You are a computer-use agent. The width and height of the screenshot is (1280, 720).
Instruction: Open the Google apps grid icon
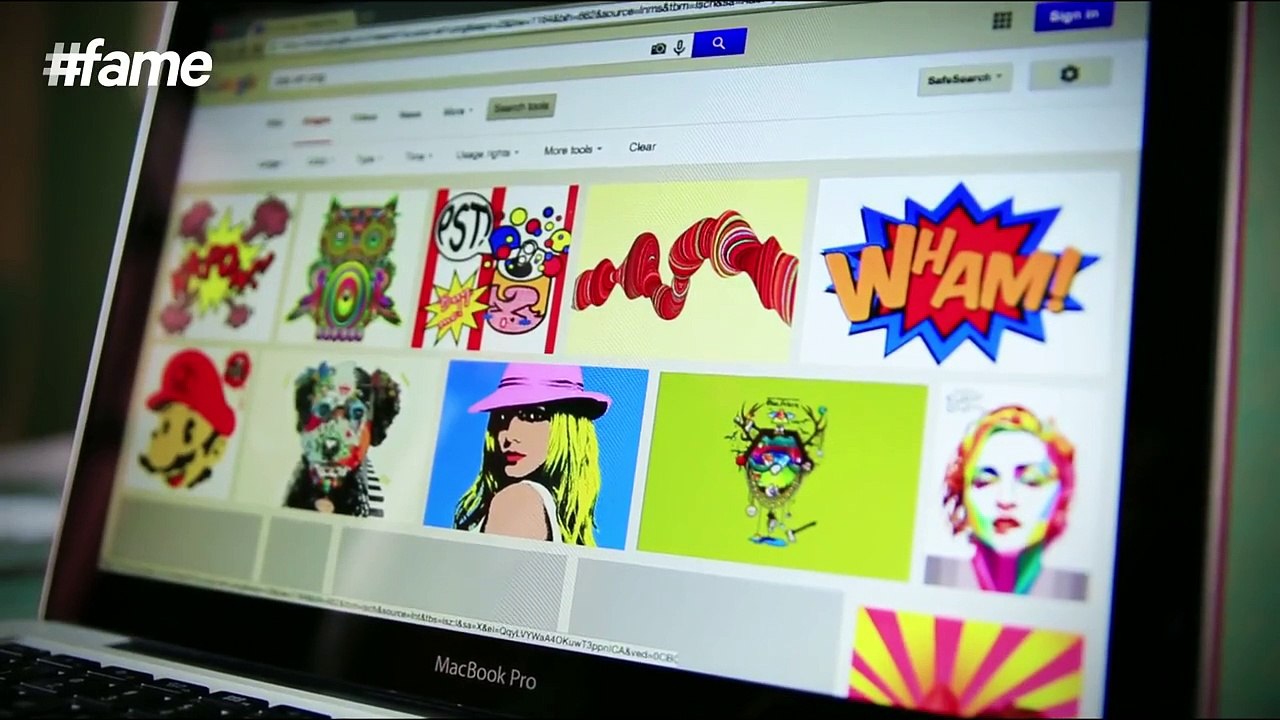click(x=1002, y=20)
